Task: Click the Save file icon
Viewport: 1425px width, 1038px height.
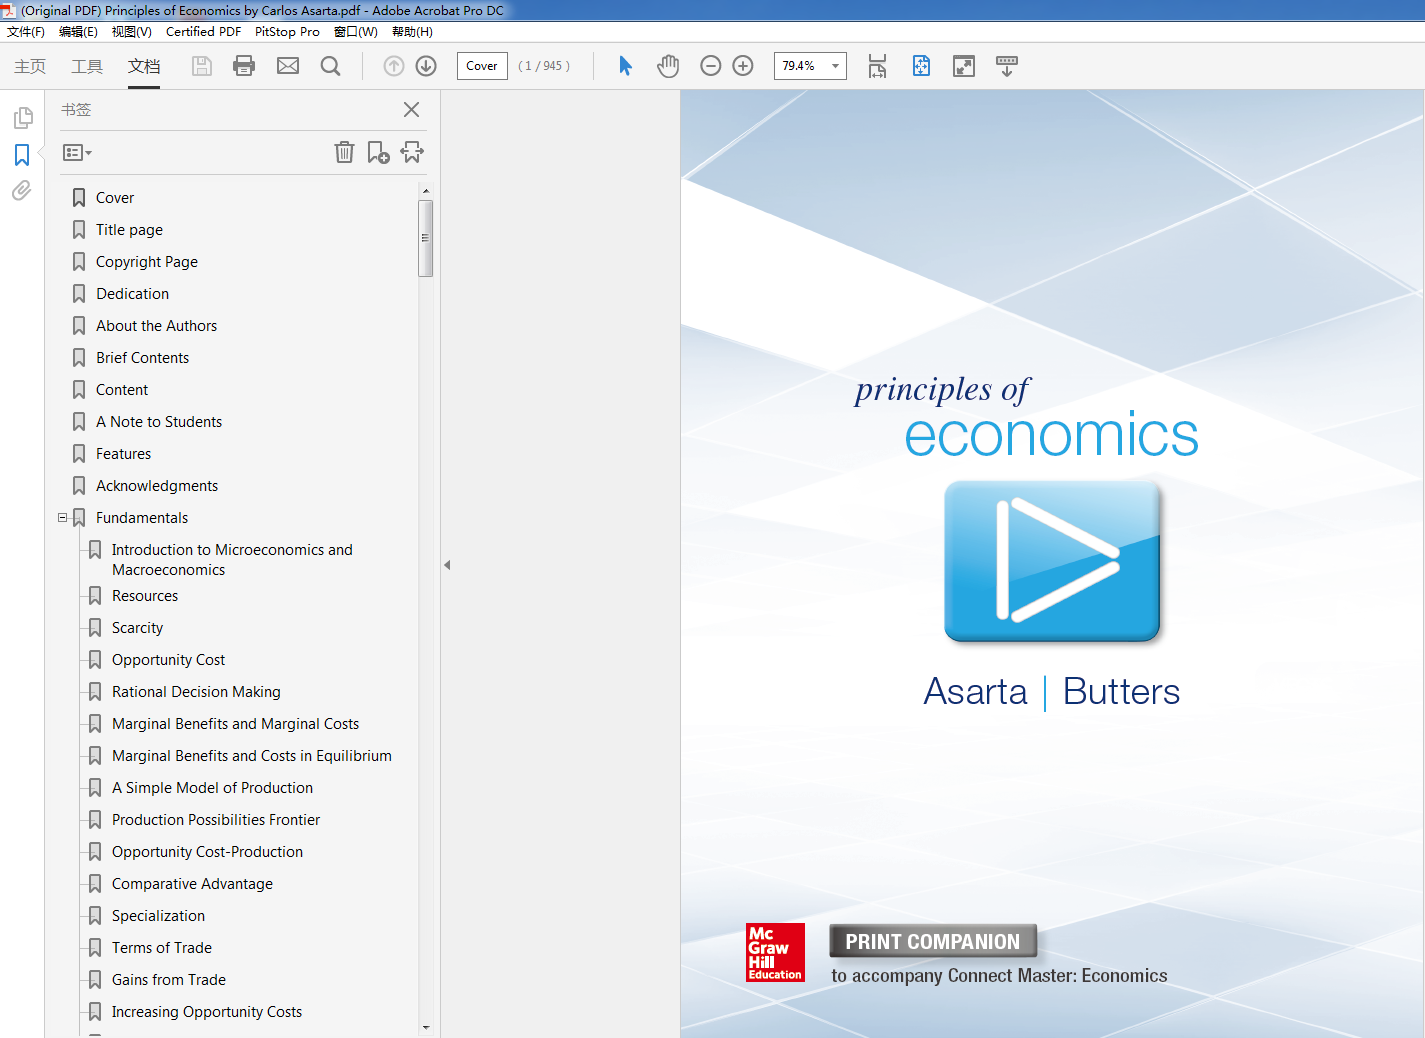Action: [202, 66]
